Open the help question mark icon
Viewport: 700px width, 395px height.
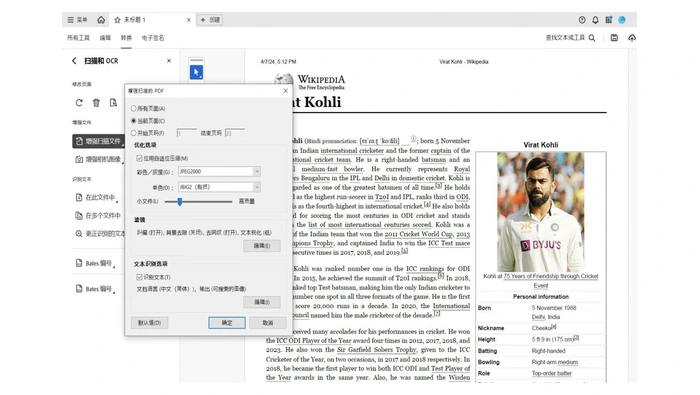click(x=582, y=20)
